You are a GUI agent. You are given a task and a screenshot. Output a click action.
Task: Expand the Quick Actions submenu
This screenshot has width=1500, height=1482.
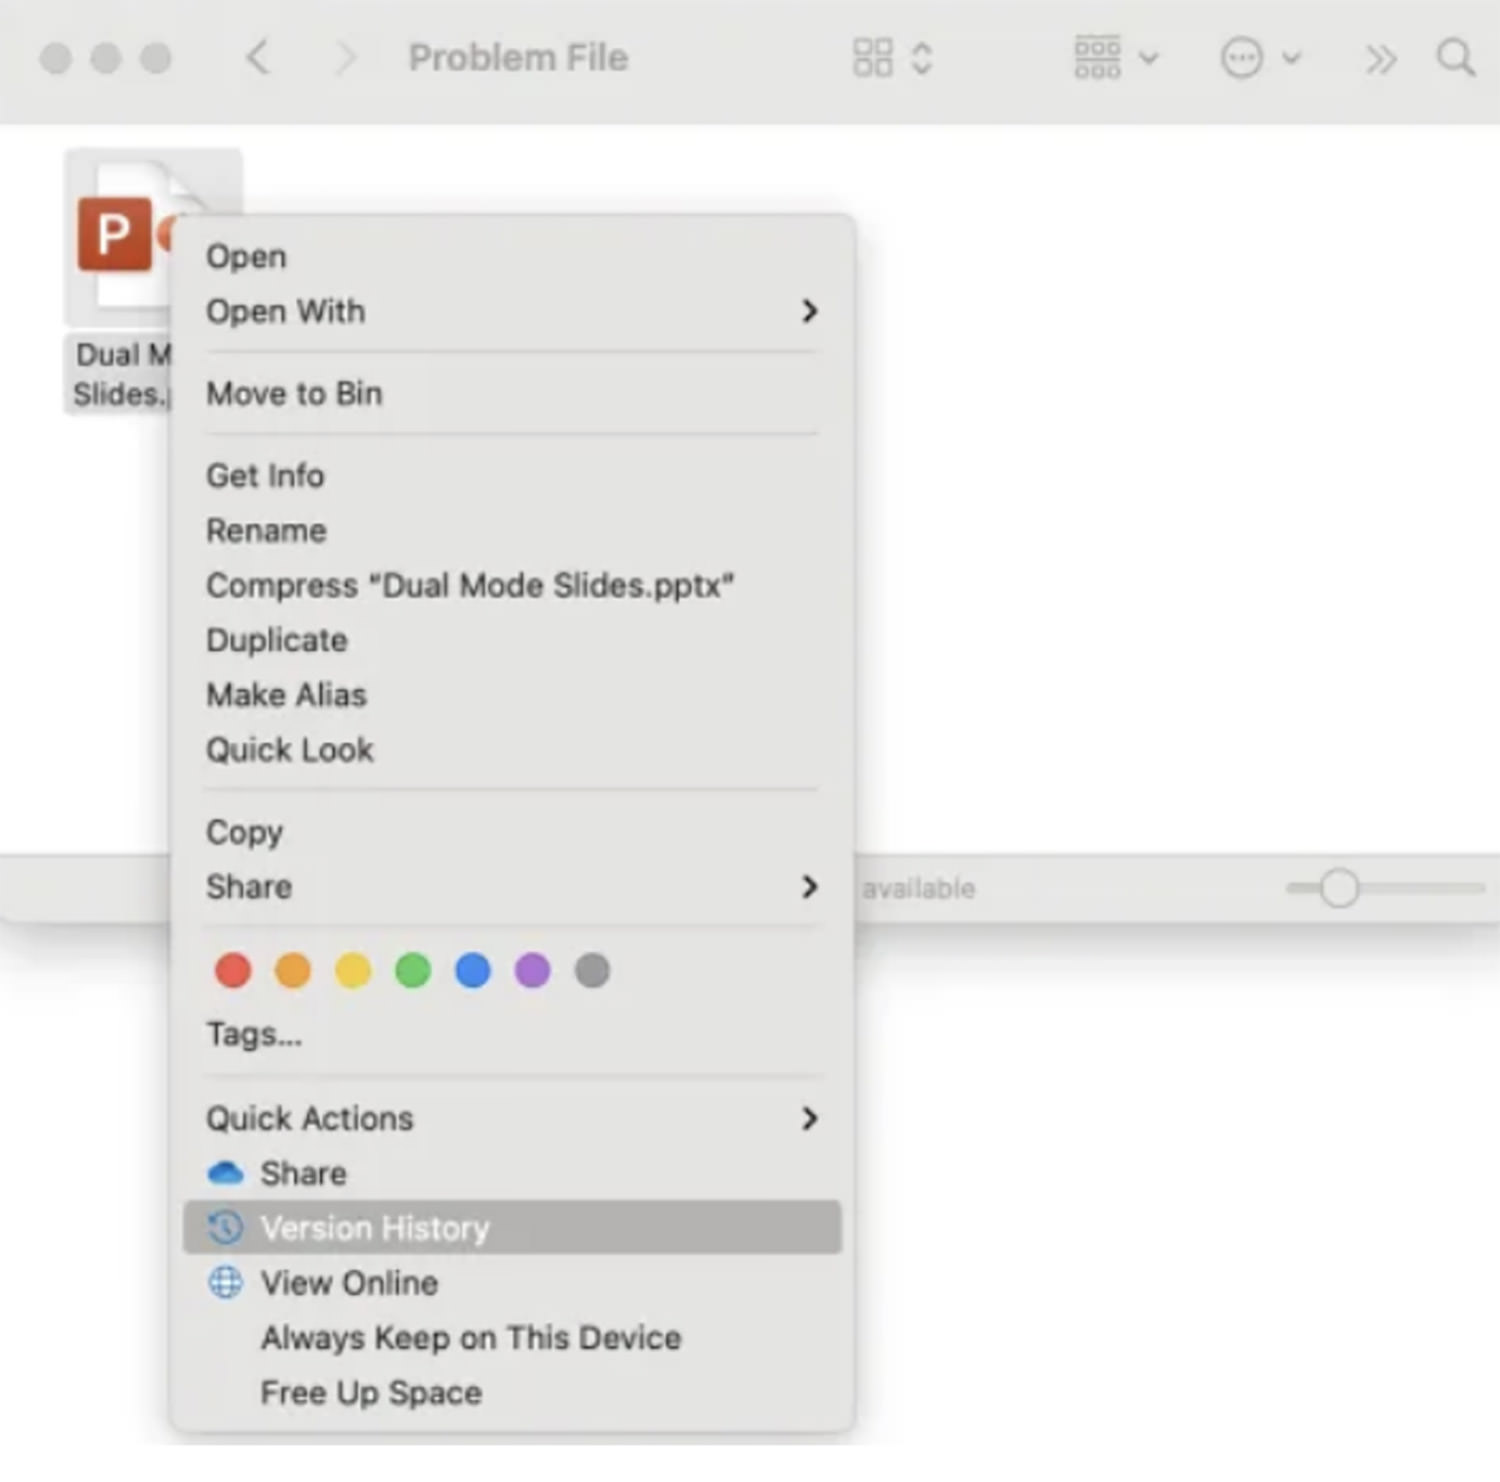point(512,1119)
